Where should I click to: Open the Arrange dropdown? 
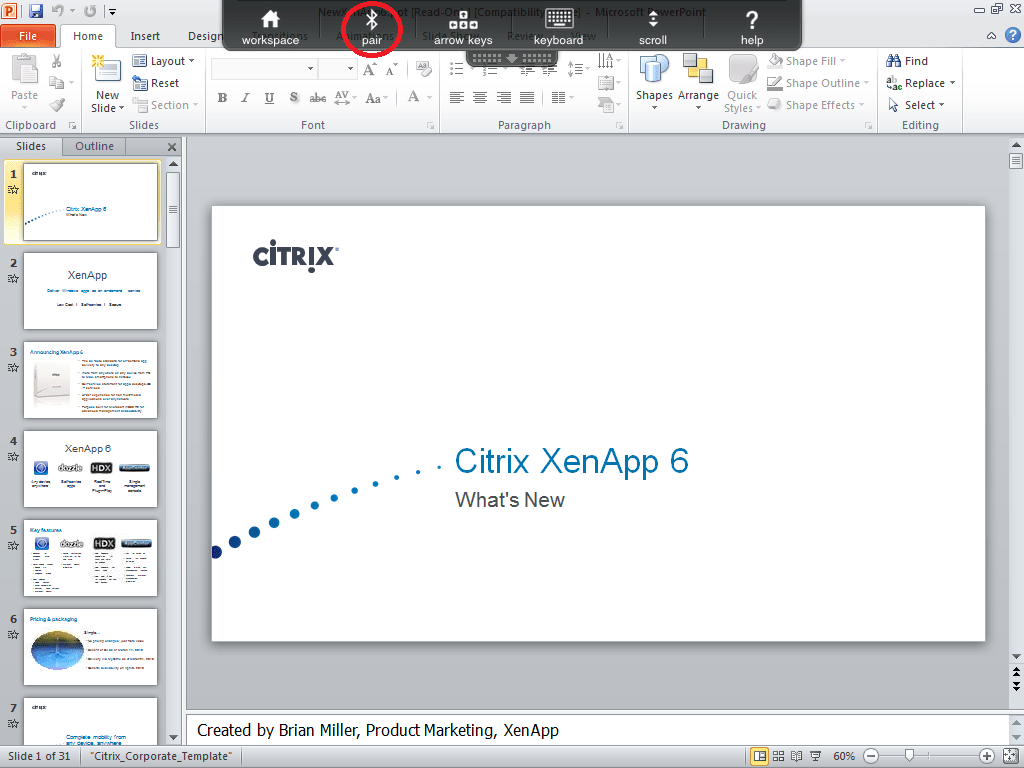[x=698, y=82]
